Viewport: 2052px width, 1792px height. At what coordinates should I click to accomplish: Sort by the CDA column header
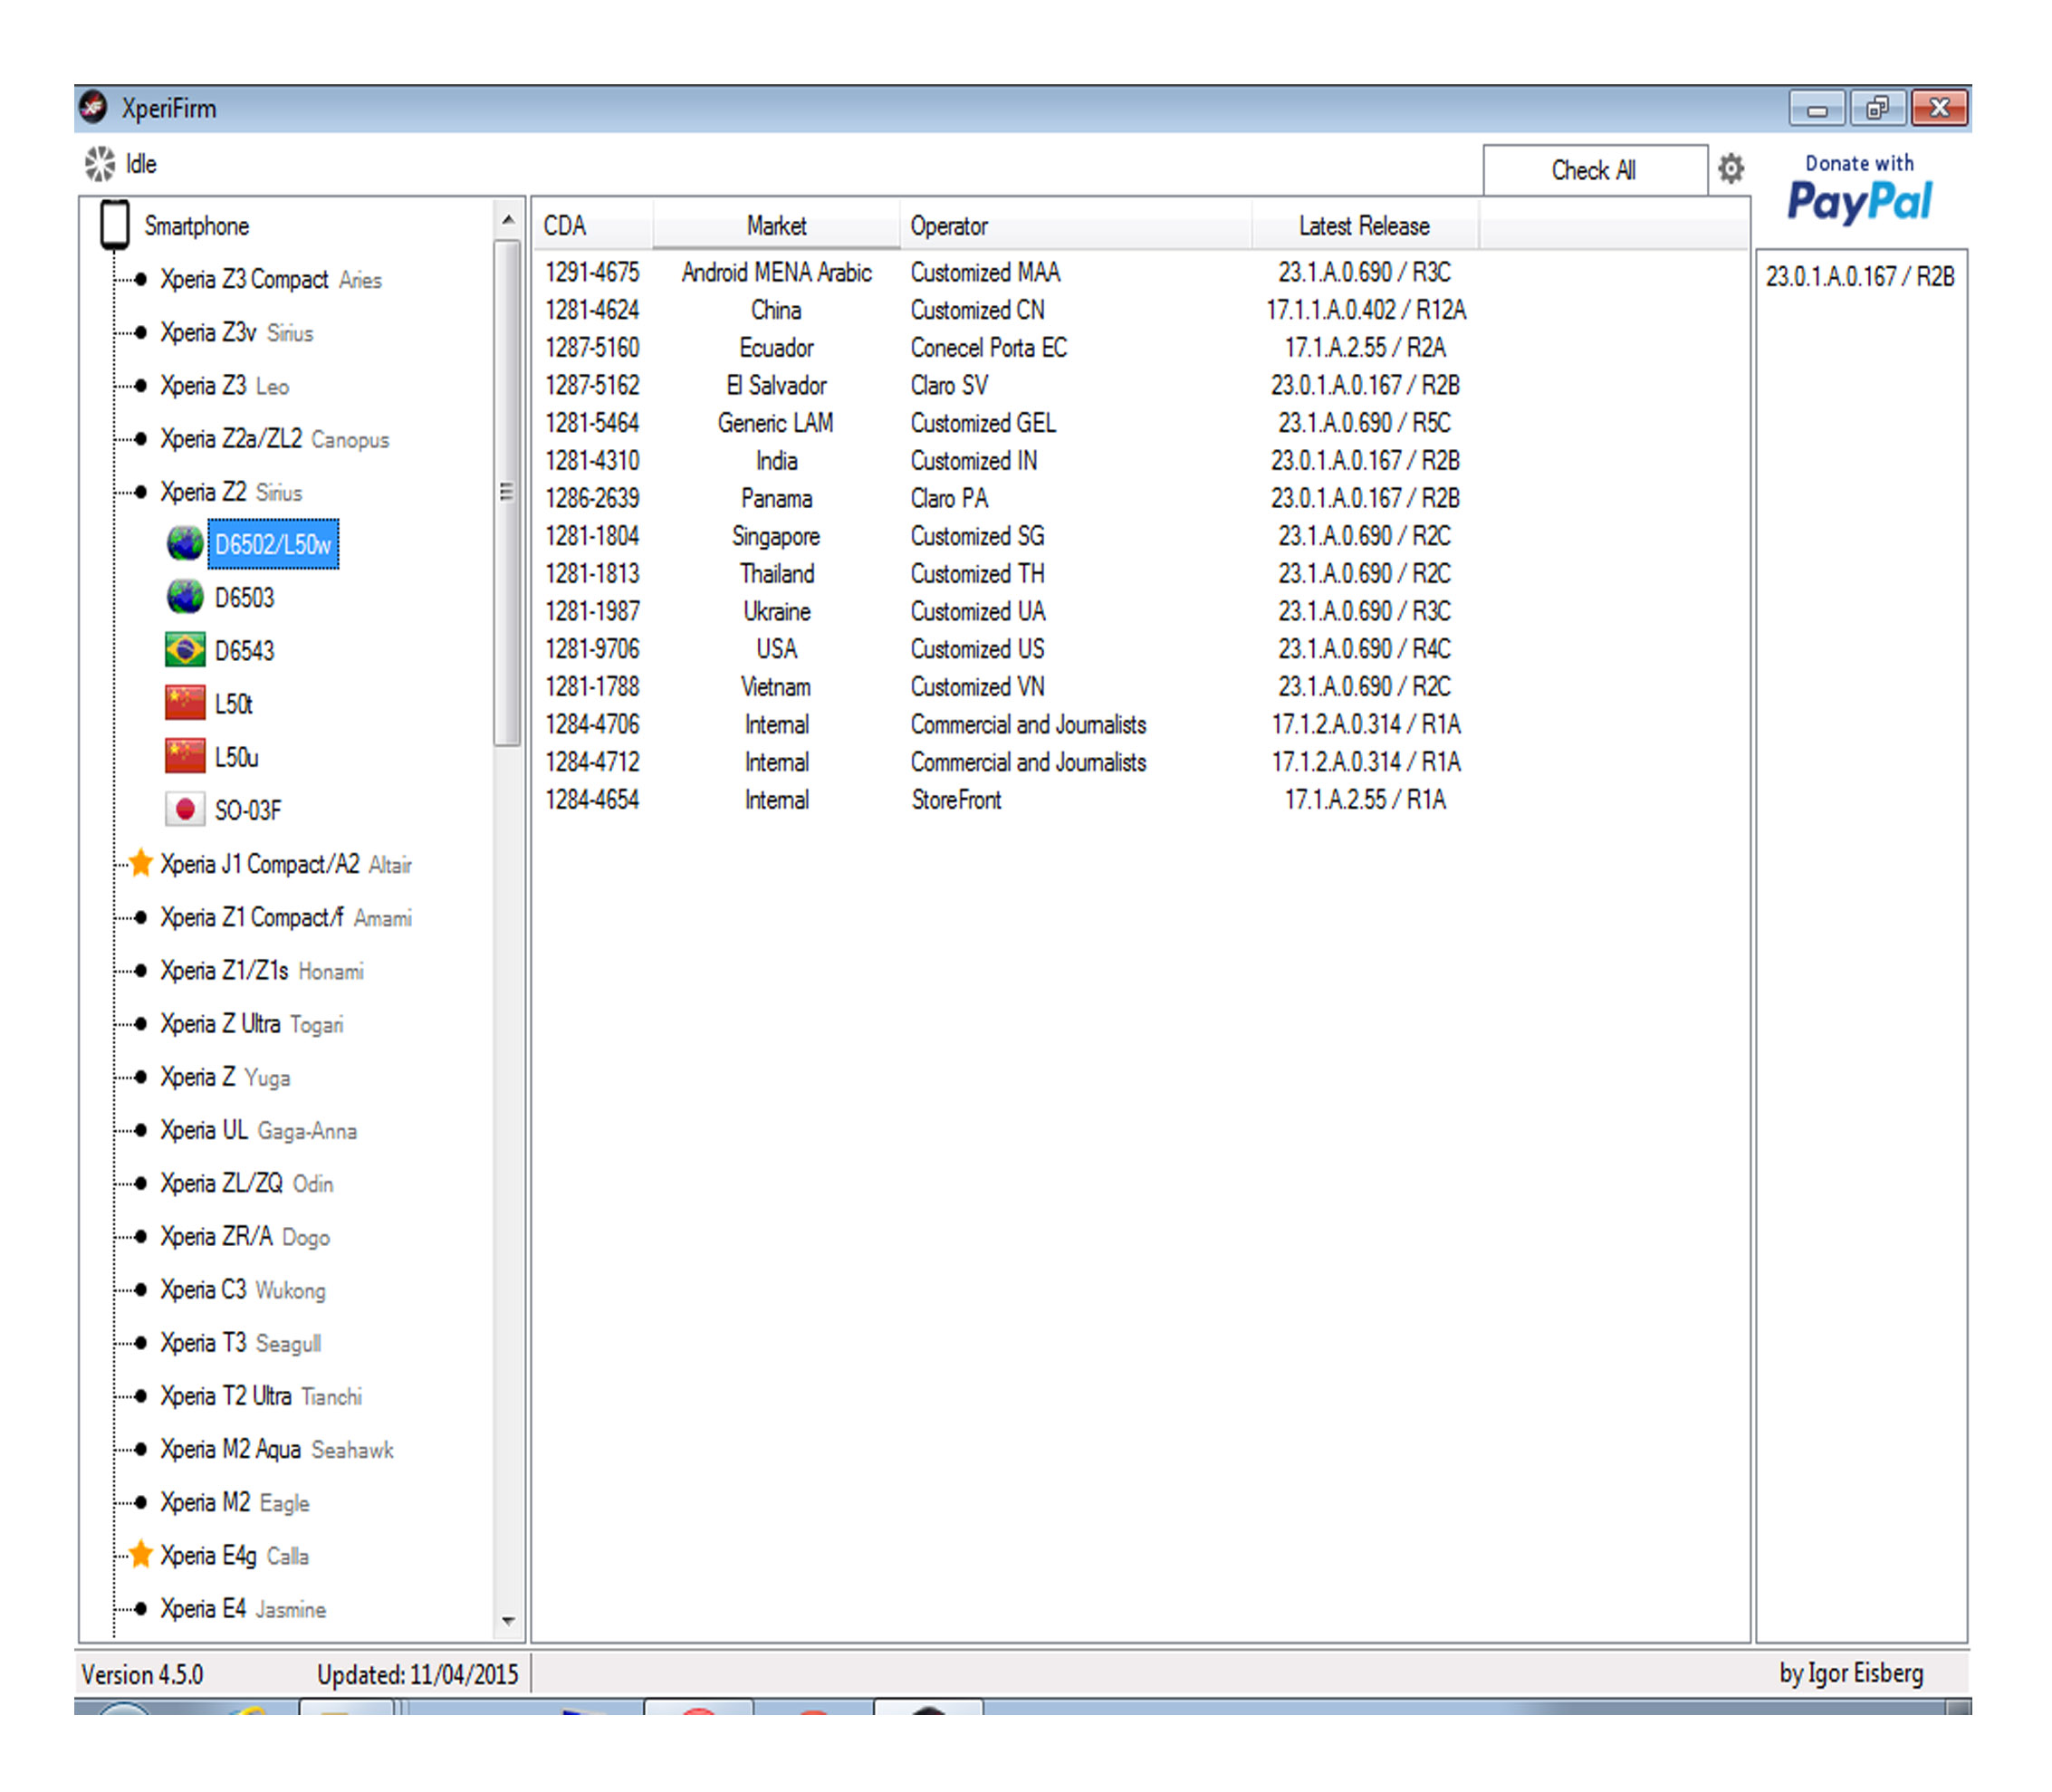(x=592, y=226)
